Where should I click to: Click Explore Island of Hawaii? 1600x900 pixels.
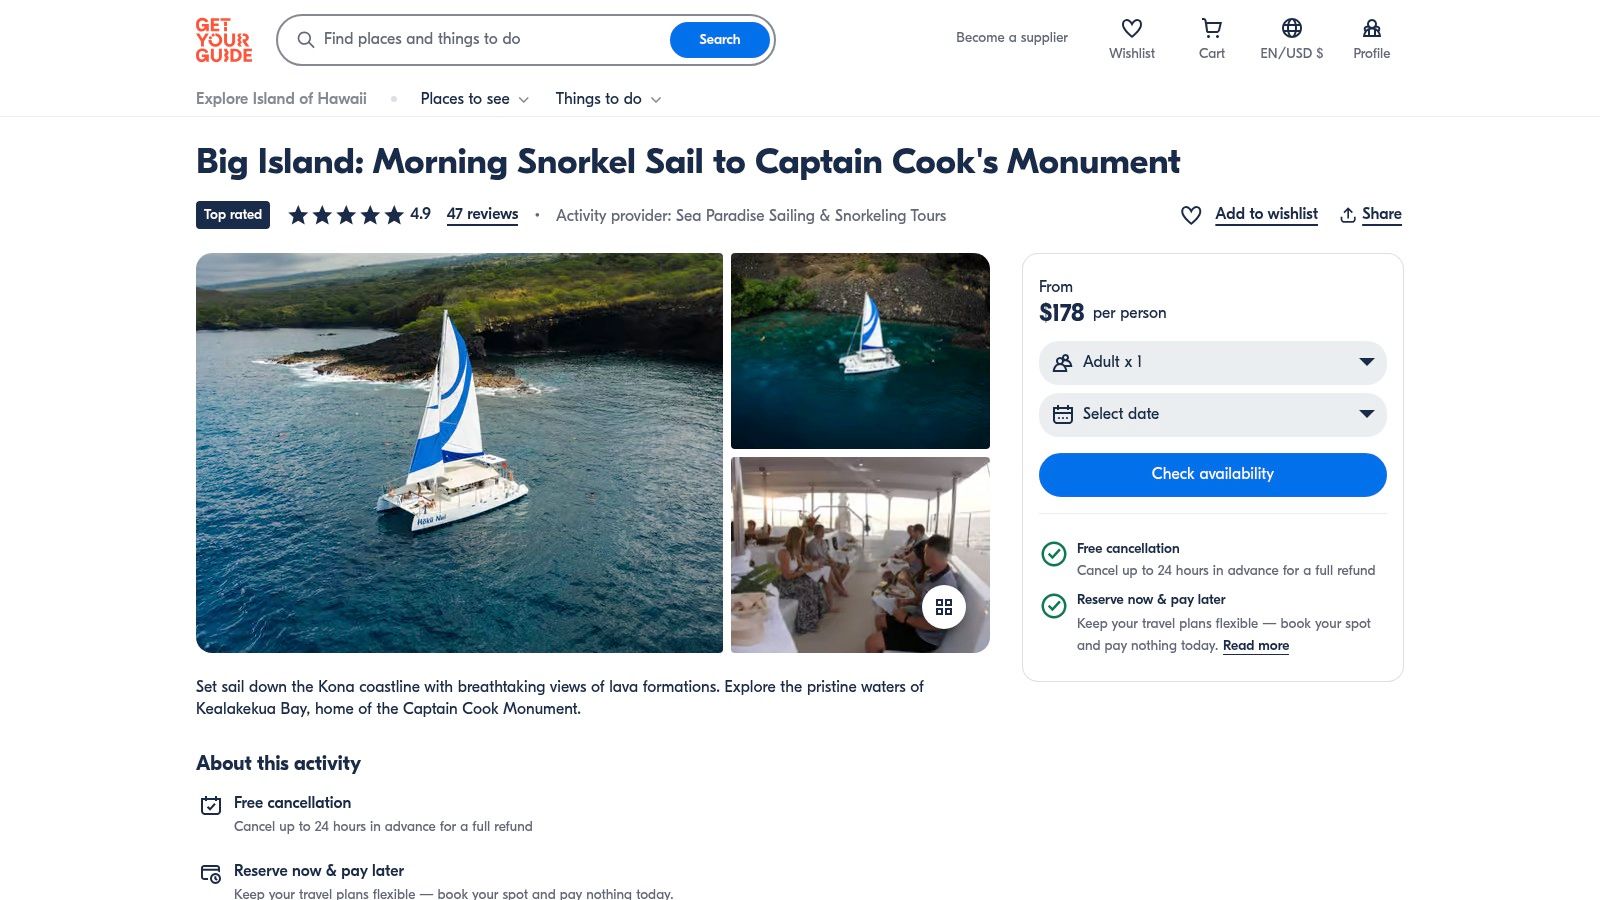coord(281,99)
